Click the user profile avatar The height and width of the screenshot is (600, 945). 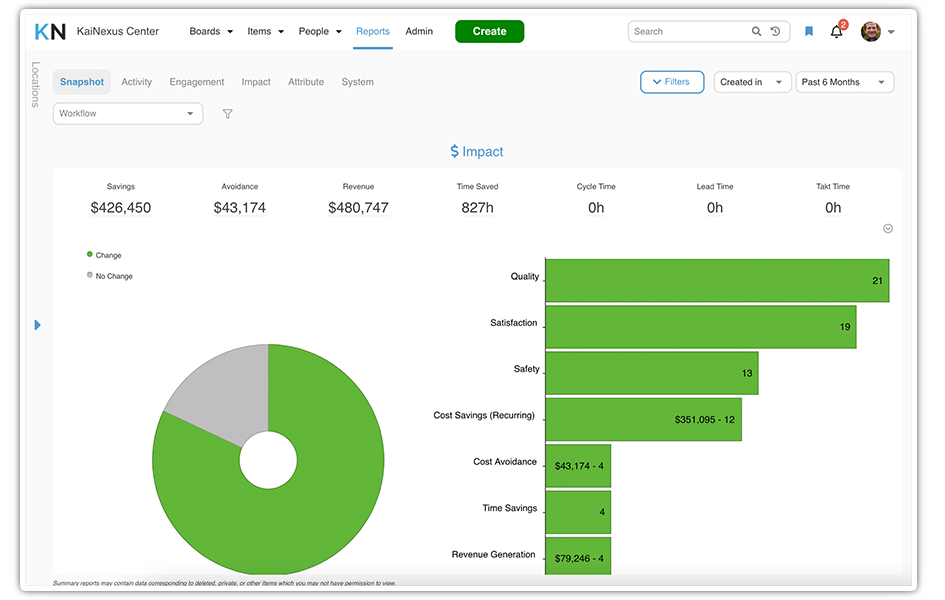[x=871, y=32]
